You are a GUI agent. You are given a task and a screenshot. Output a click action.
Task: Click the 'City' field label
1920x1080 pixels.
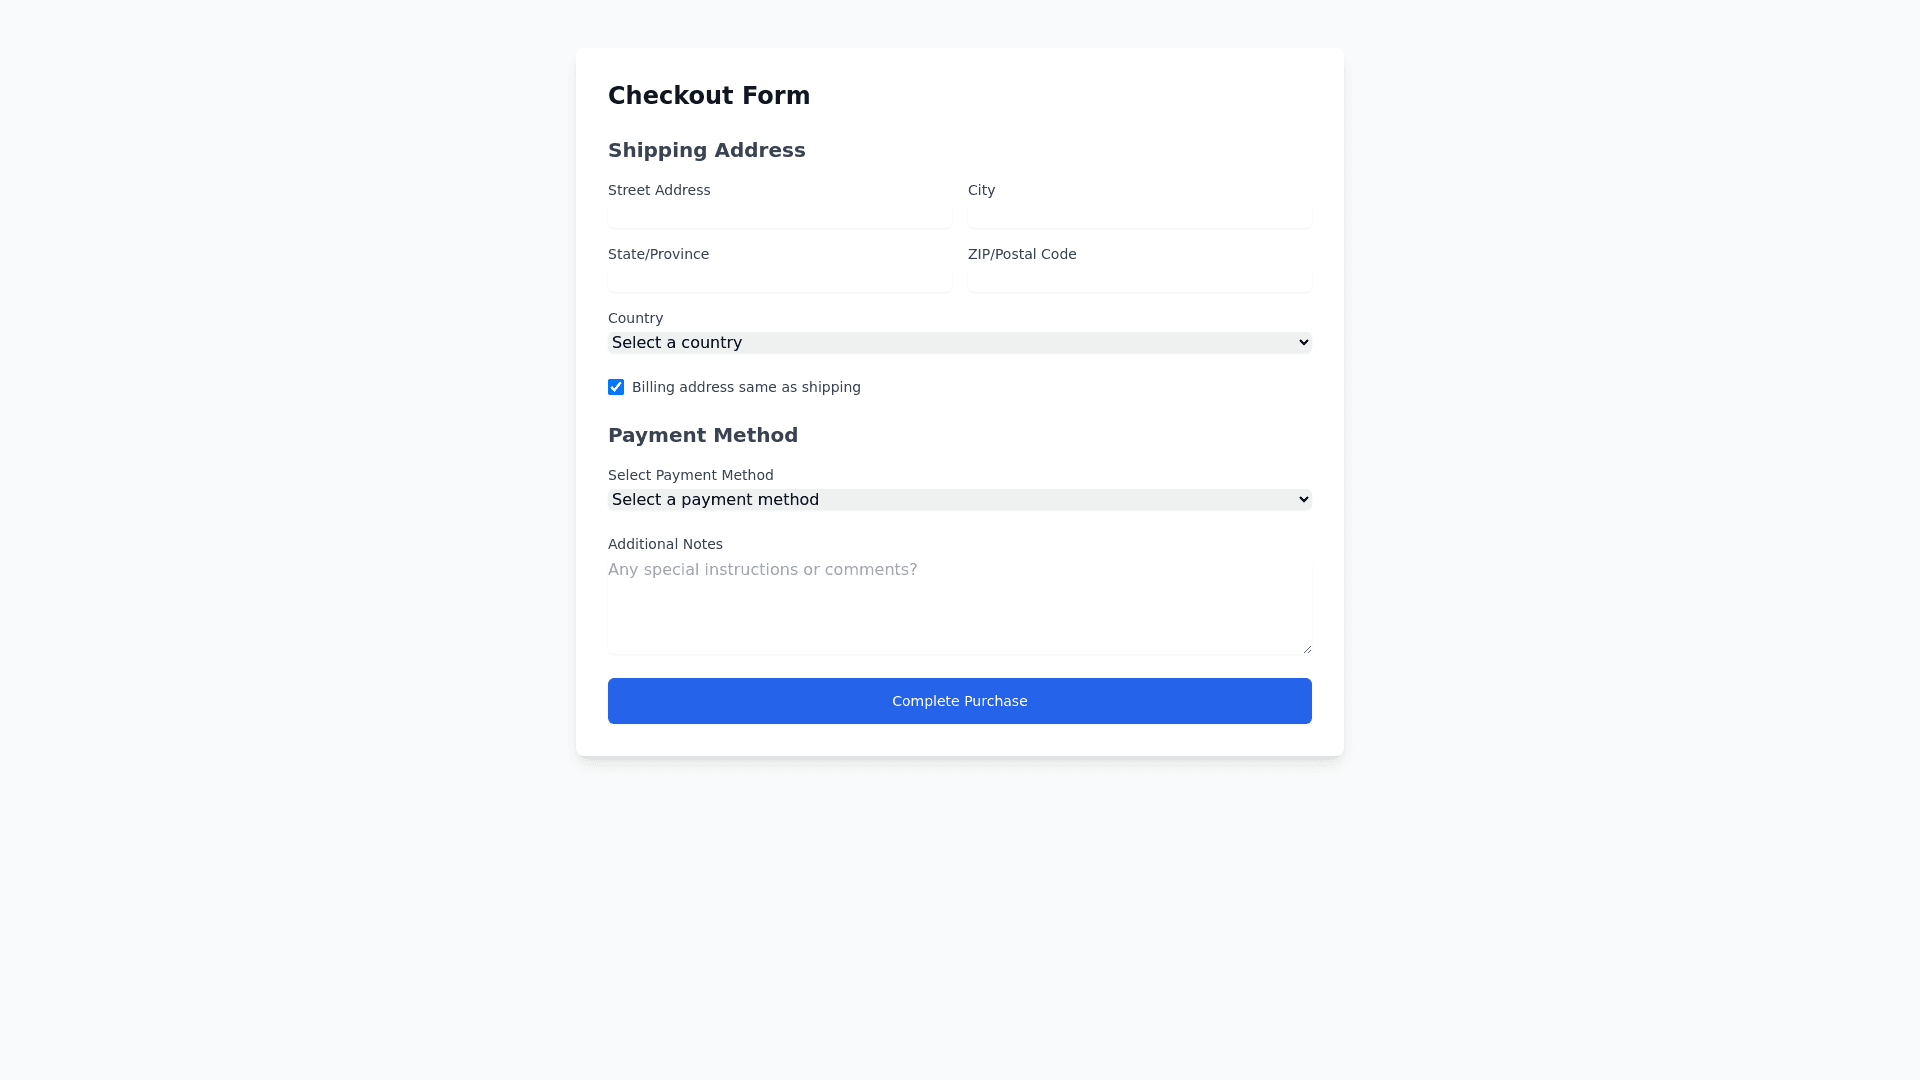(981, 190)
